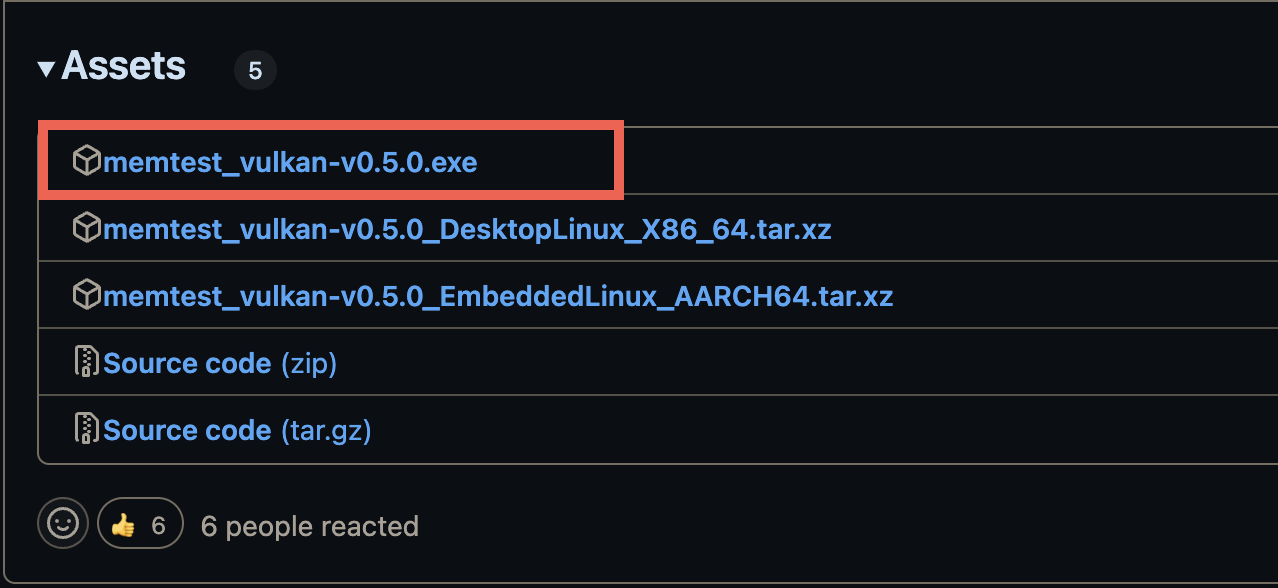Click the package icon for DesktopLinux tarball
Viewport: 1278px width, 588px height.
pyautogui.click(x=88, y=229)
